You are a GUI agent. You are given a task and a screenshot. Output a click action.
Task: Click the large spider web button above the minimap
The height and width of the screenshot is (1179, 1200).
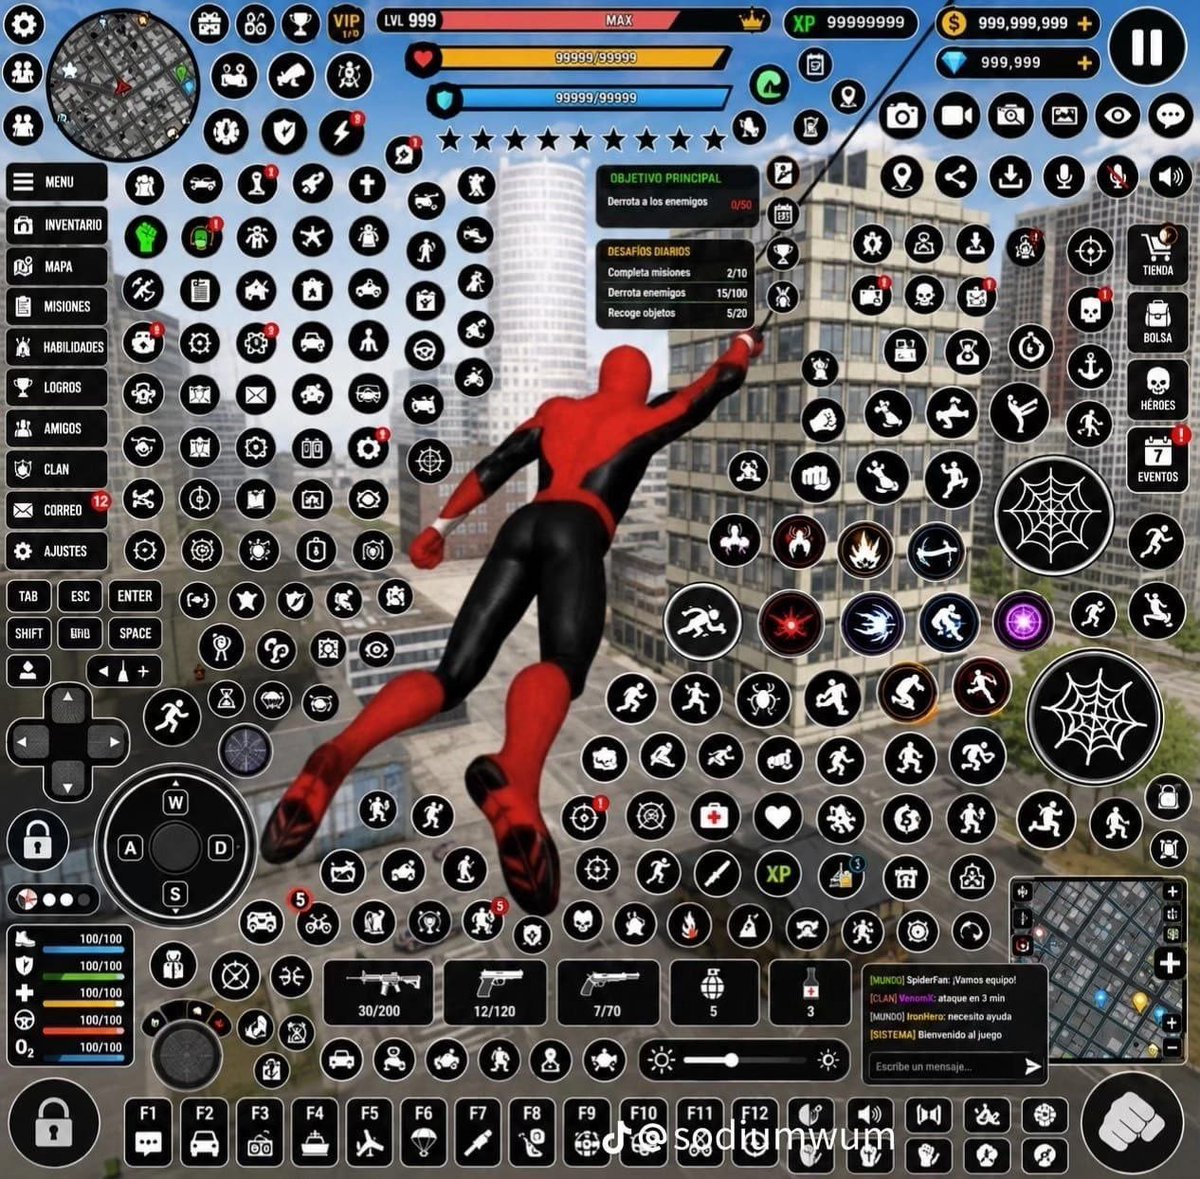point(1094,715)
